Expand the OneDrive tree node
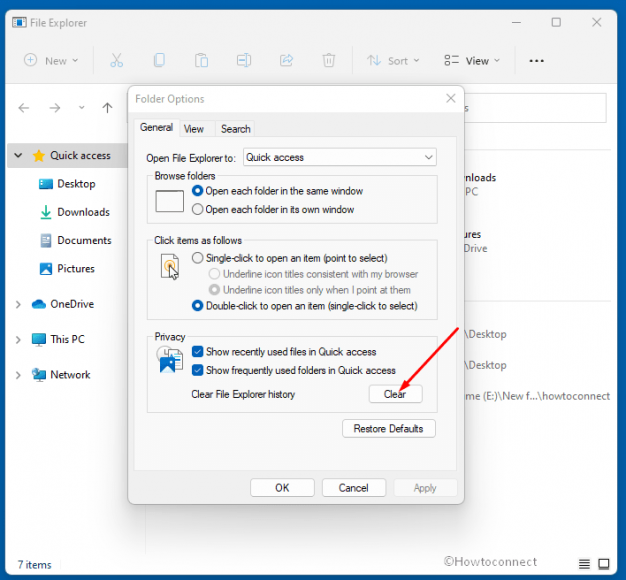Image resolution: width=626 pixels, height=580 pixels. 18,305
